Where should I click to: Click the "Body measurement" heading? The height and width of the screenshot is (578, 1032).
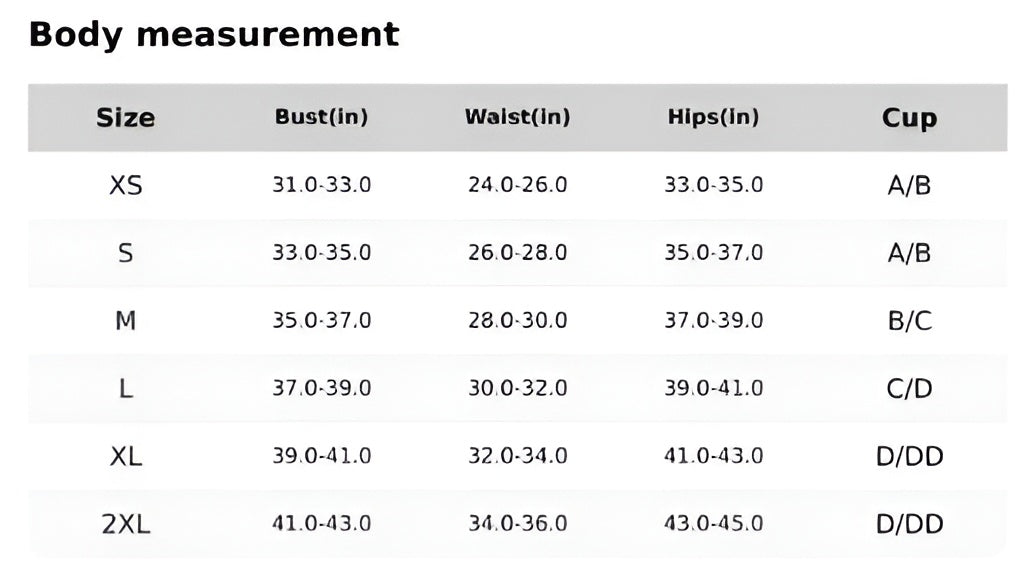coord(214,35)
